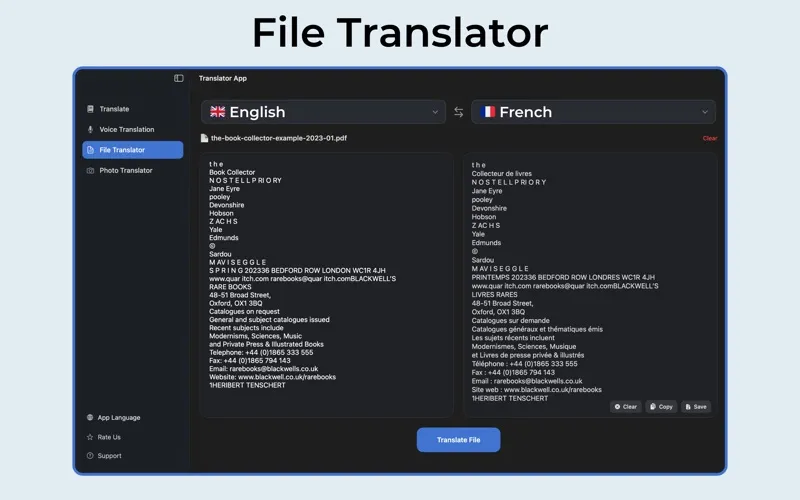
Task: Click source line 'Catalogues on request'
Action: coord(244,311)
